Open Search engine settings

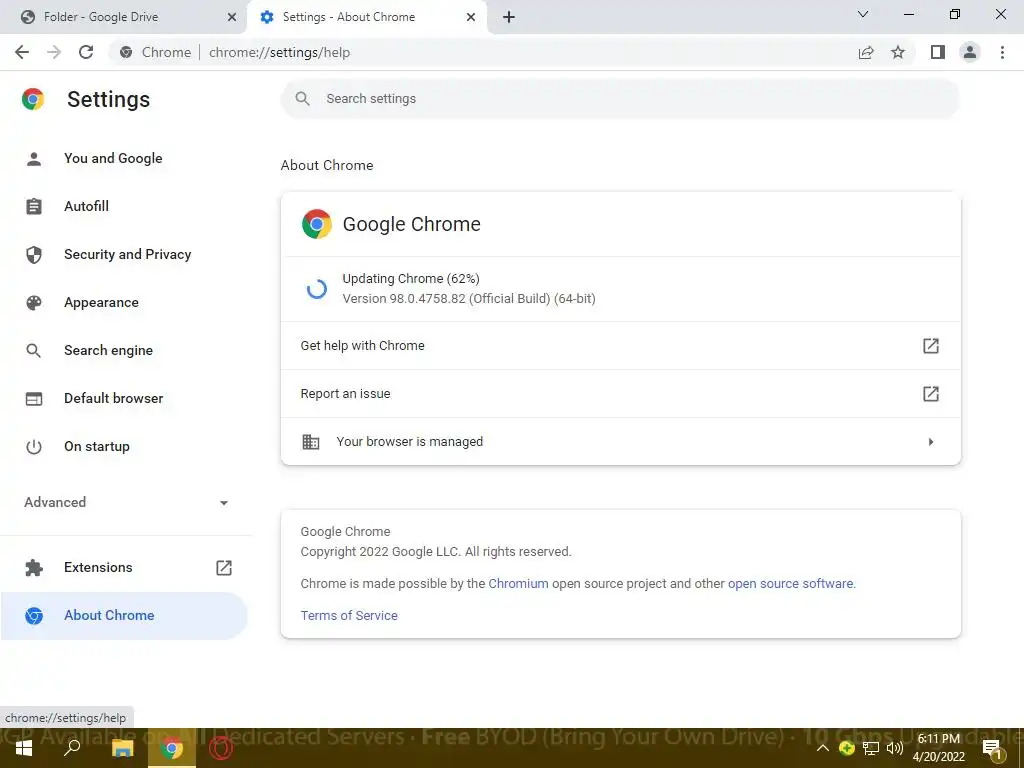108,350
